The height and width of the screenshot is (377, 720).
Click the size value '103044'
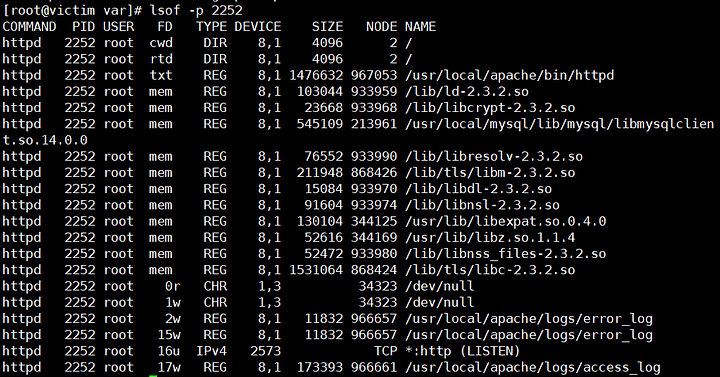(320, 92)
